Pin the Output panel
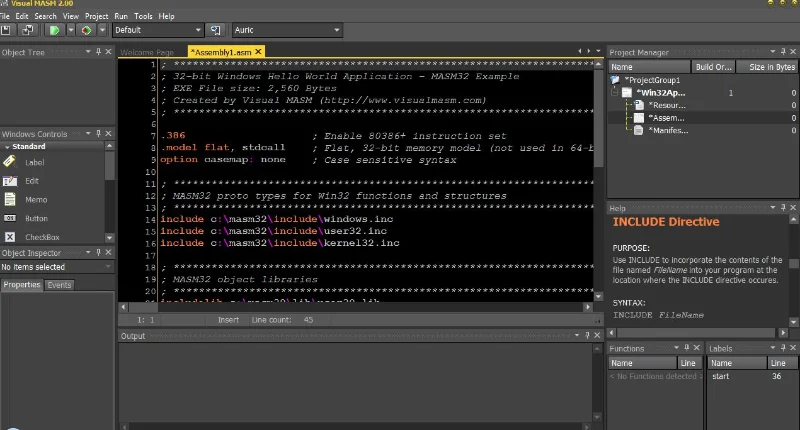800x430 pixels. click(x=587, y=335)
